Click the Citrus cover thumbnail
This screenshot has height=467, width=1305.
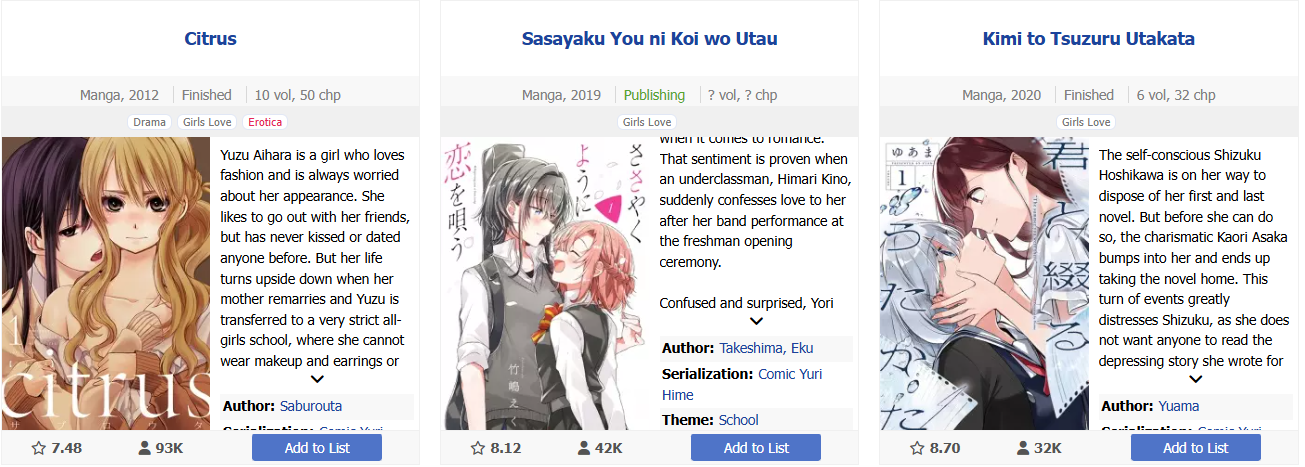tap(106, 284)
